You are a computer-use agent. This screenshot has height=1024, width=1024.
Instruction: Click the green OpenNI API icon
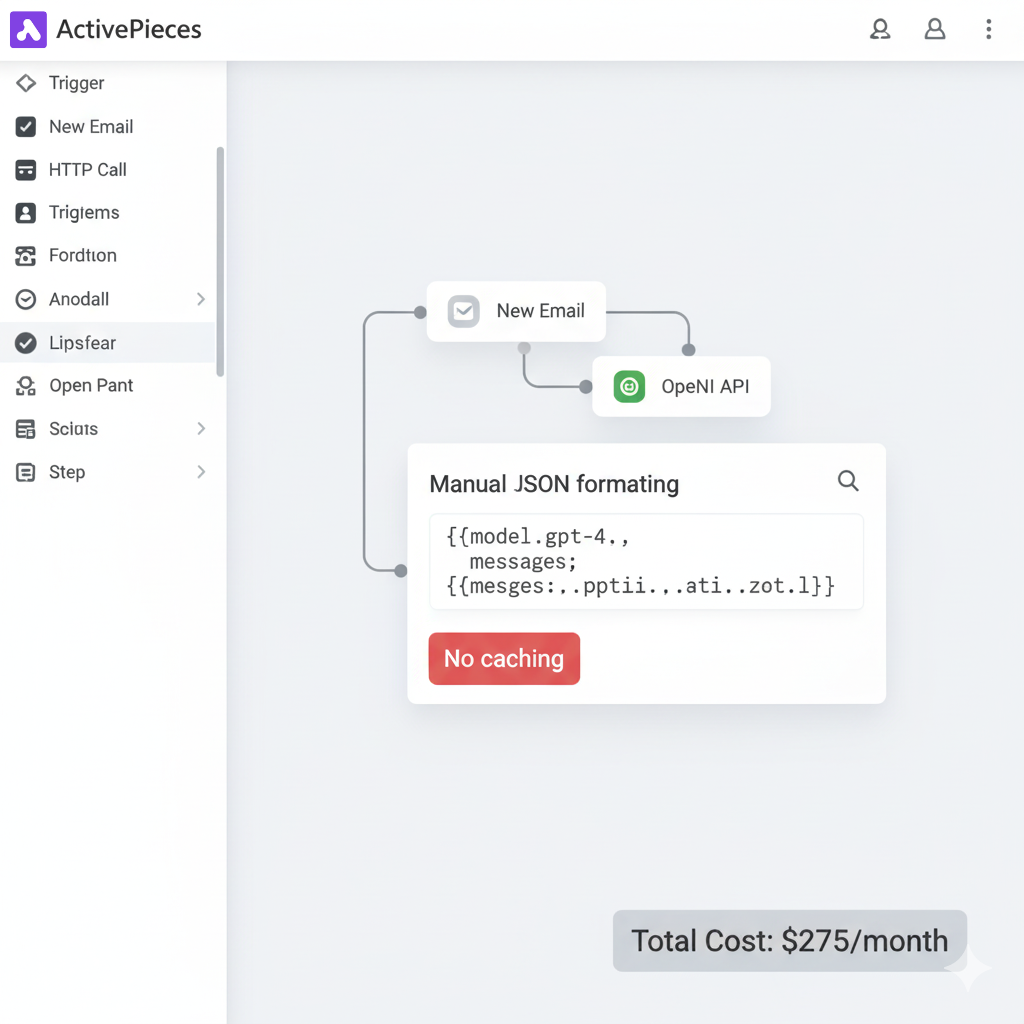point(628,386)
